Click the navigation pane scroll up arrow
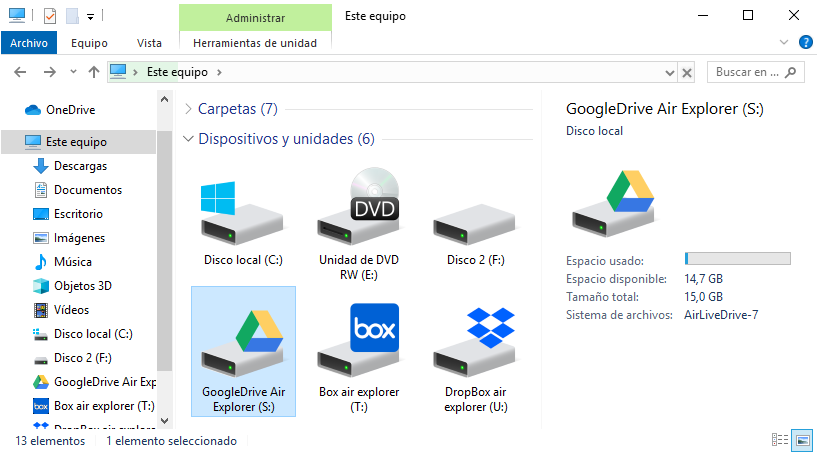 tap(164, 99)
